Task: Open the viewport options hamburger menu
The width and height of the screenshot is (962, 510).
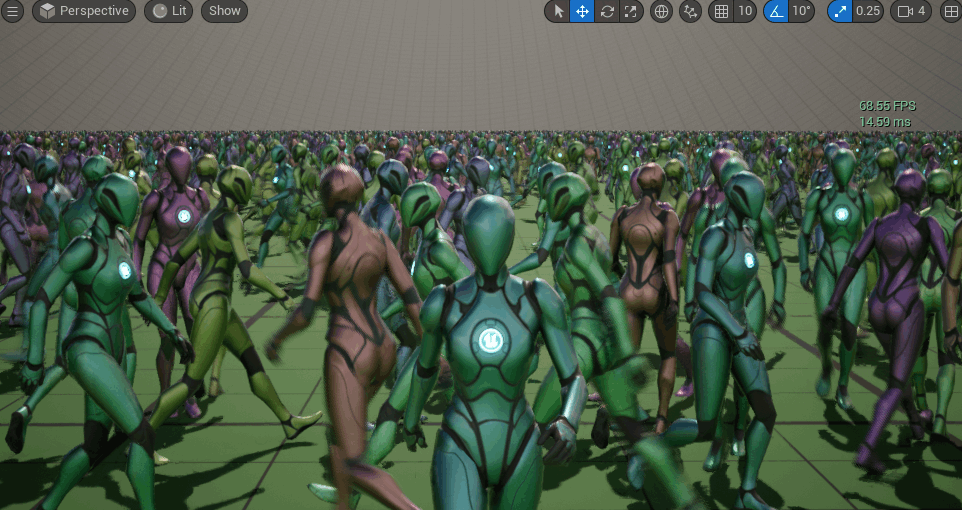Action: [x=12, y=11]
